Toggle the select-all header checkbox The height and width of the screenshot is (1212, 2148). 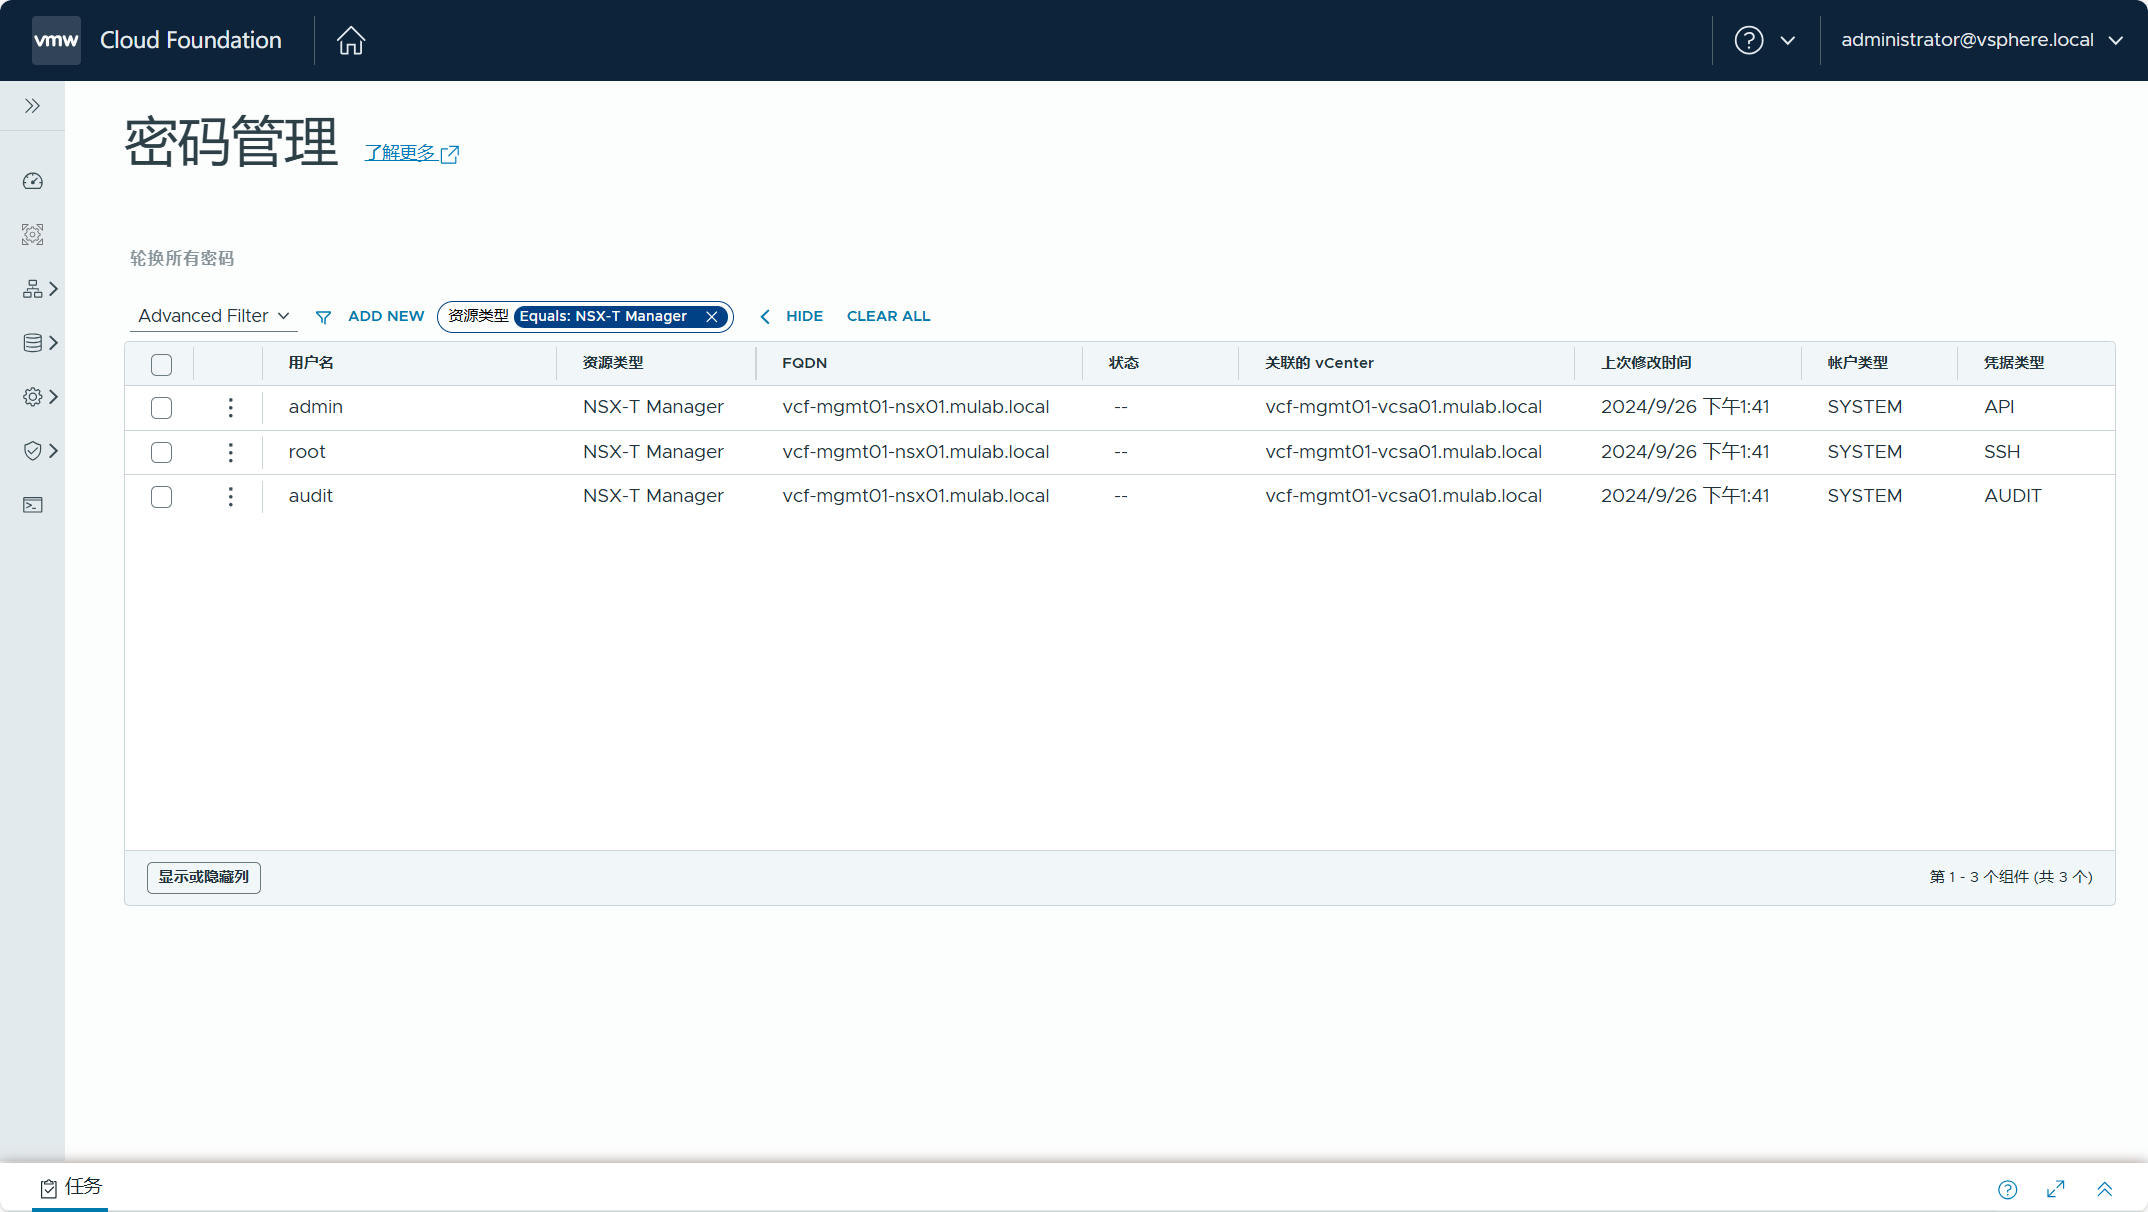coord(161,365)
